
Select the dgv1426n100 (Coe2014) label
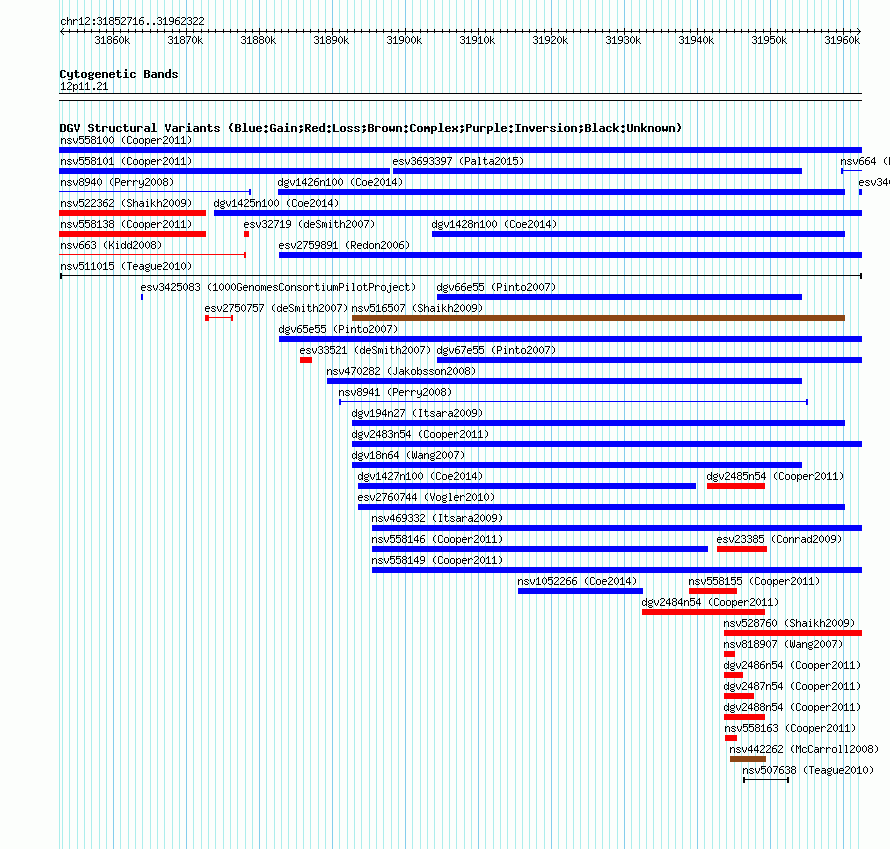340,182
